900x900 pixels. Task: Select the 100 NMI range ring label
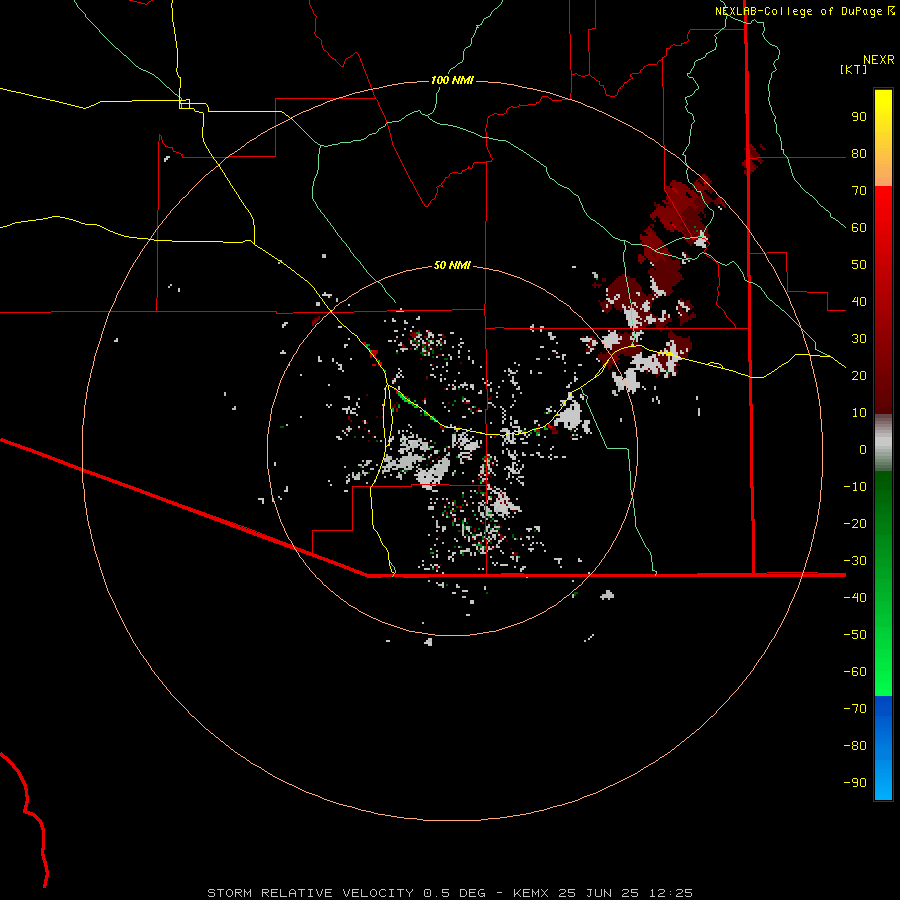pyautogui.click(x=452, y=80)
